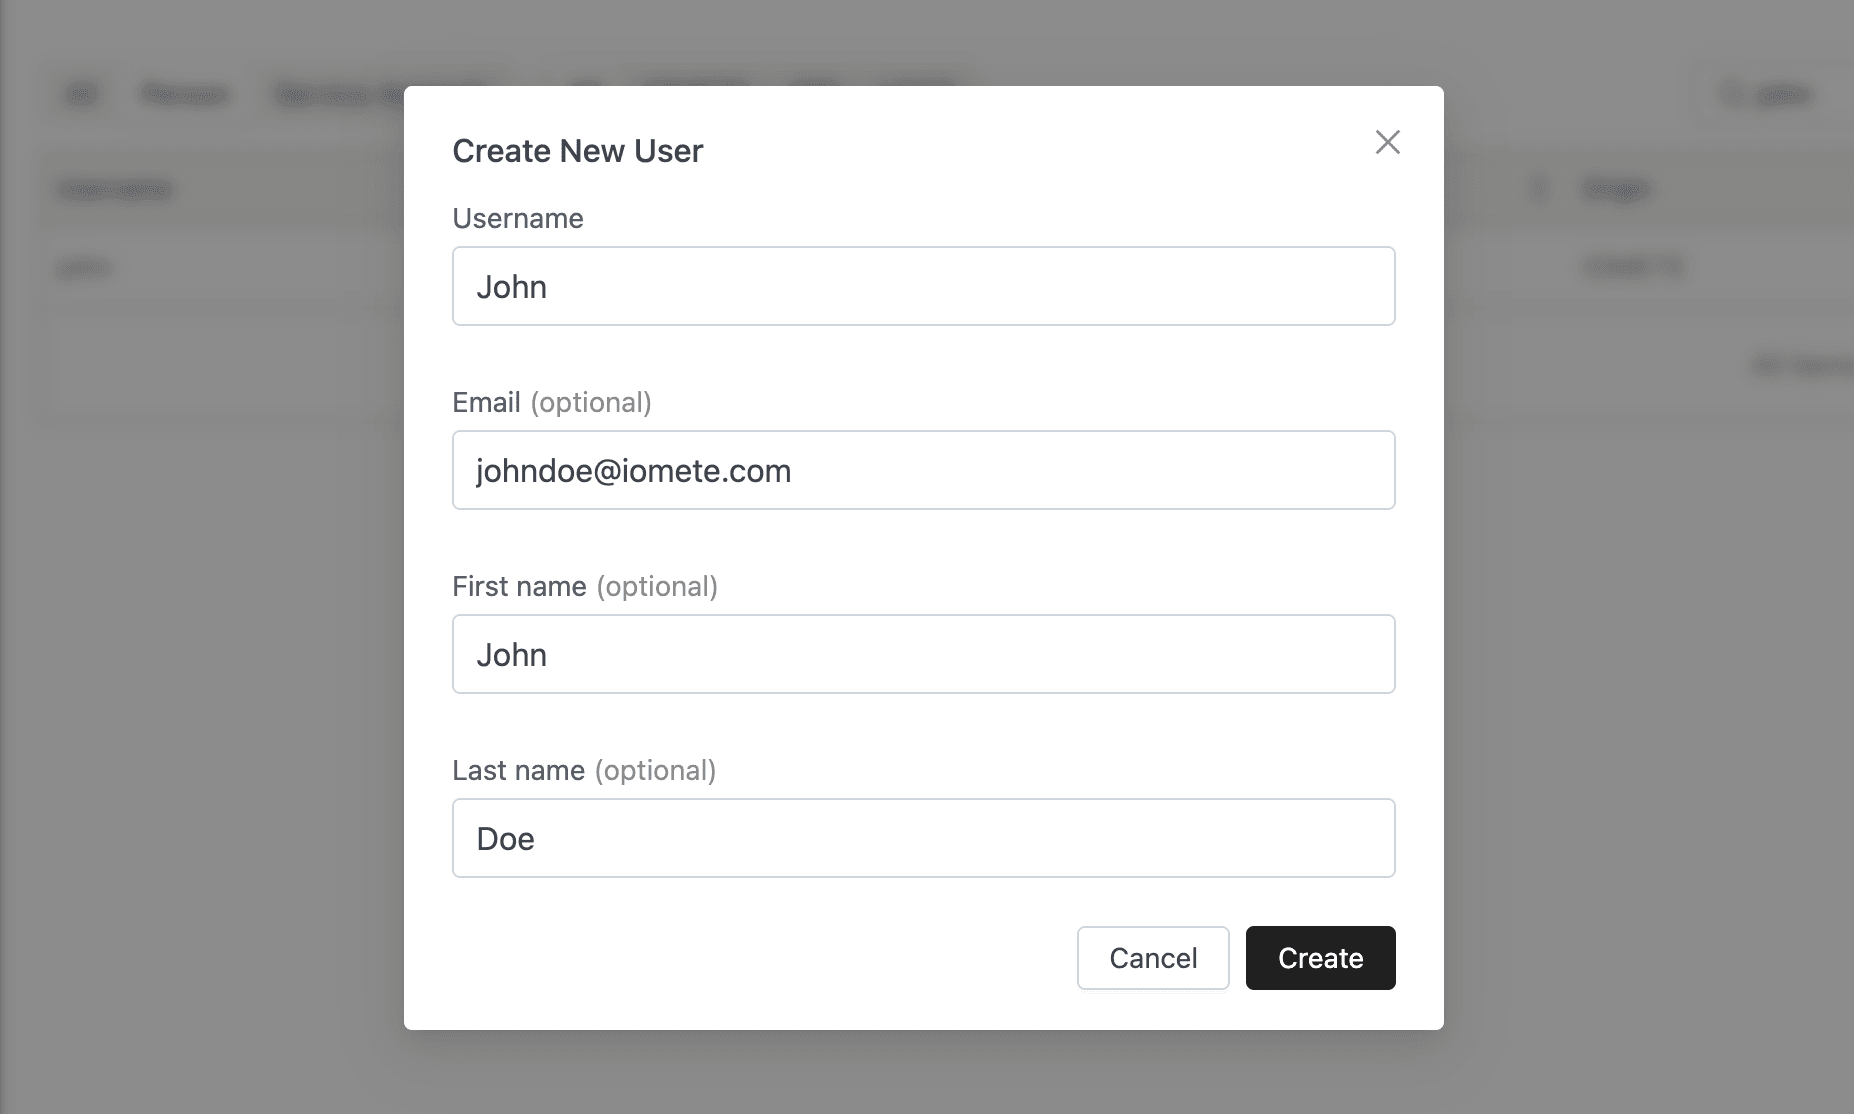Click the Username input field
Viewport: 1854px width, 1114px height.
923,286
